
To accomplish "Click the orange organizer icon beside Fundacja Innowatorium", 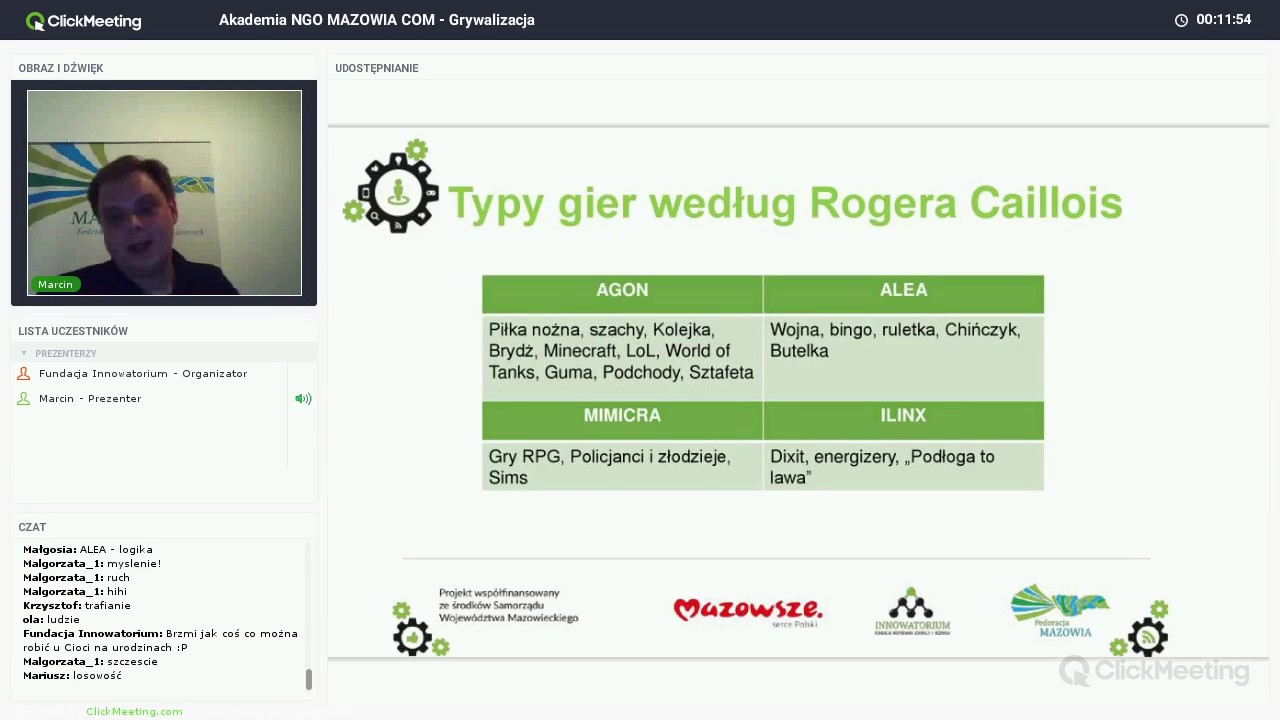I will click(24, 373).
